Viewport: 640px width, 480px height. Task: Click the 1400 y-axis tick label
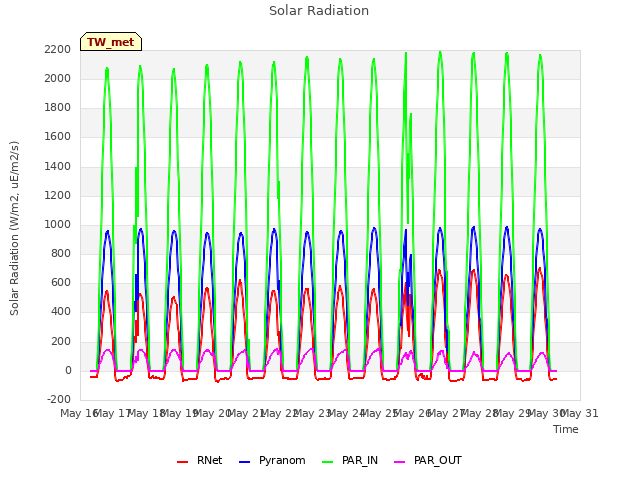click(58, 166)
